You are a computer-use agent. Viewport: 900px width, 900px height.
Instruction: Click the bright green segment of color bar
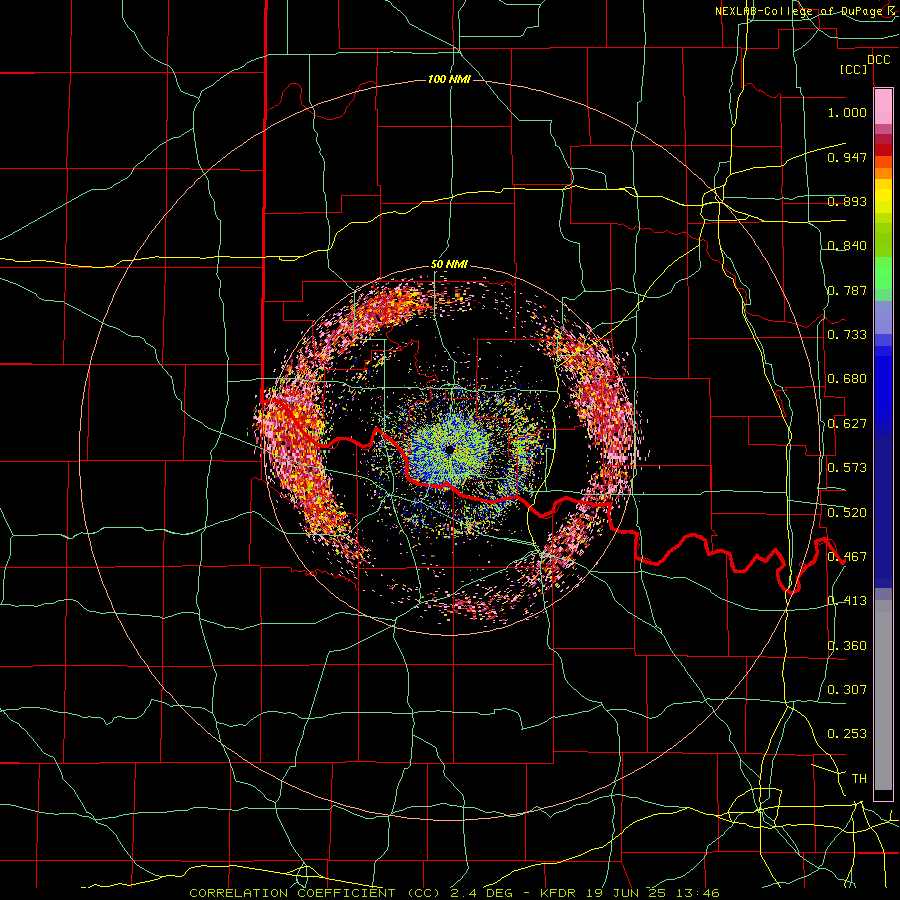[883, 273]
